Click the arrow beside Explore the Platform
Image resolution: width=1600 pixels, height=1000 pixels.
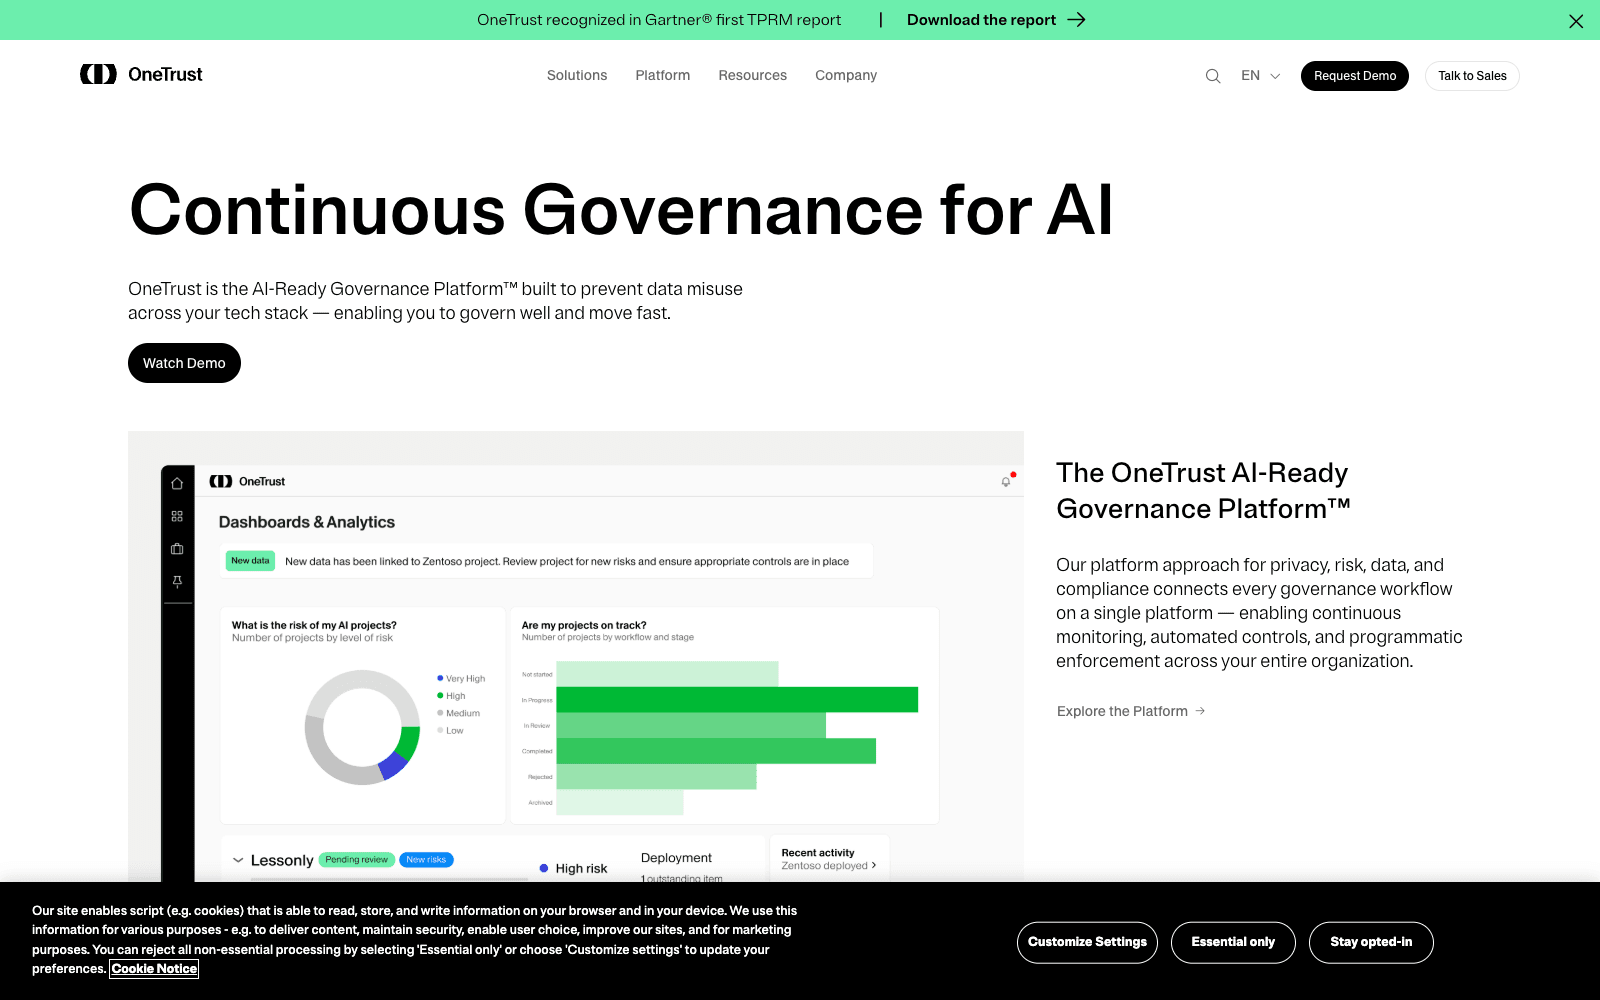(x=1200, y=711)
